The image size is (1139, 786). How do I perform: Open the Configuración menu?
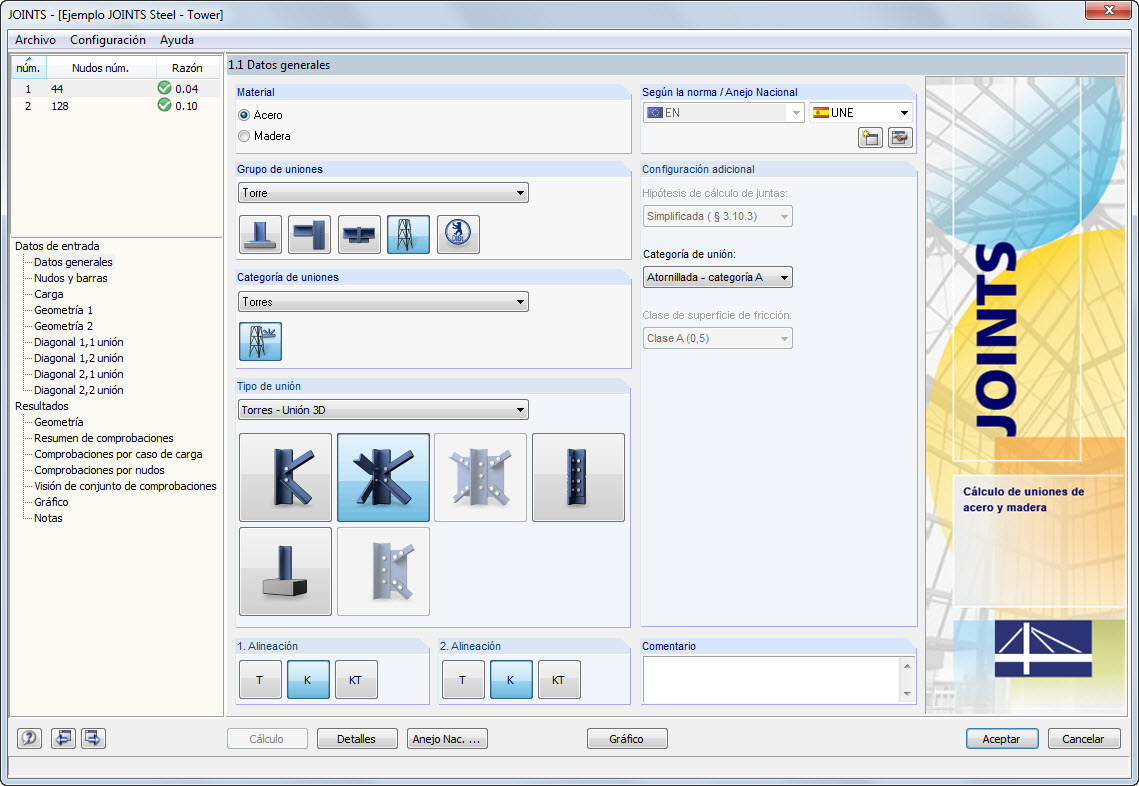coord(108,40)
